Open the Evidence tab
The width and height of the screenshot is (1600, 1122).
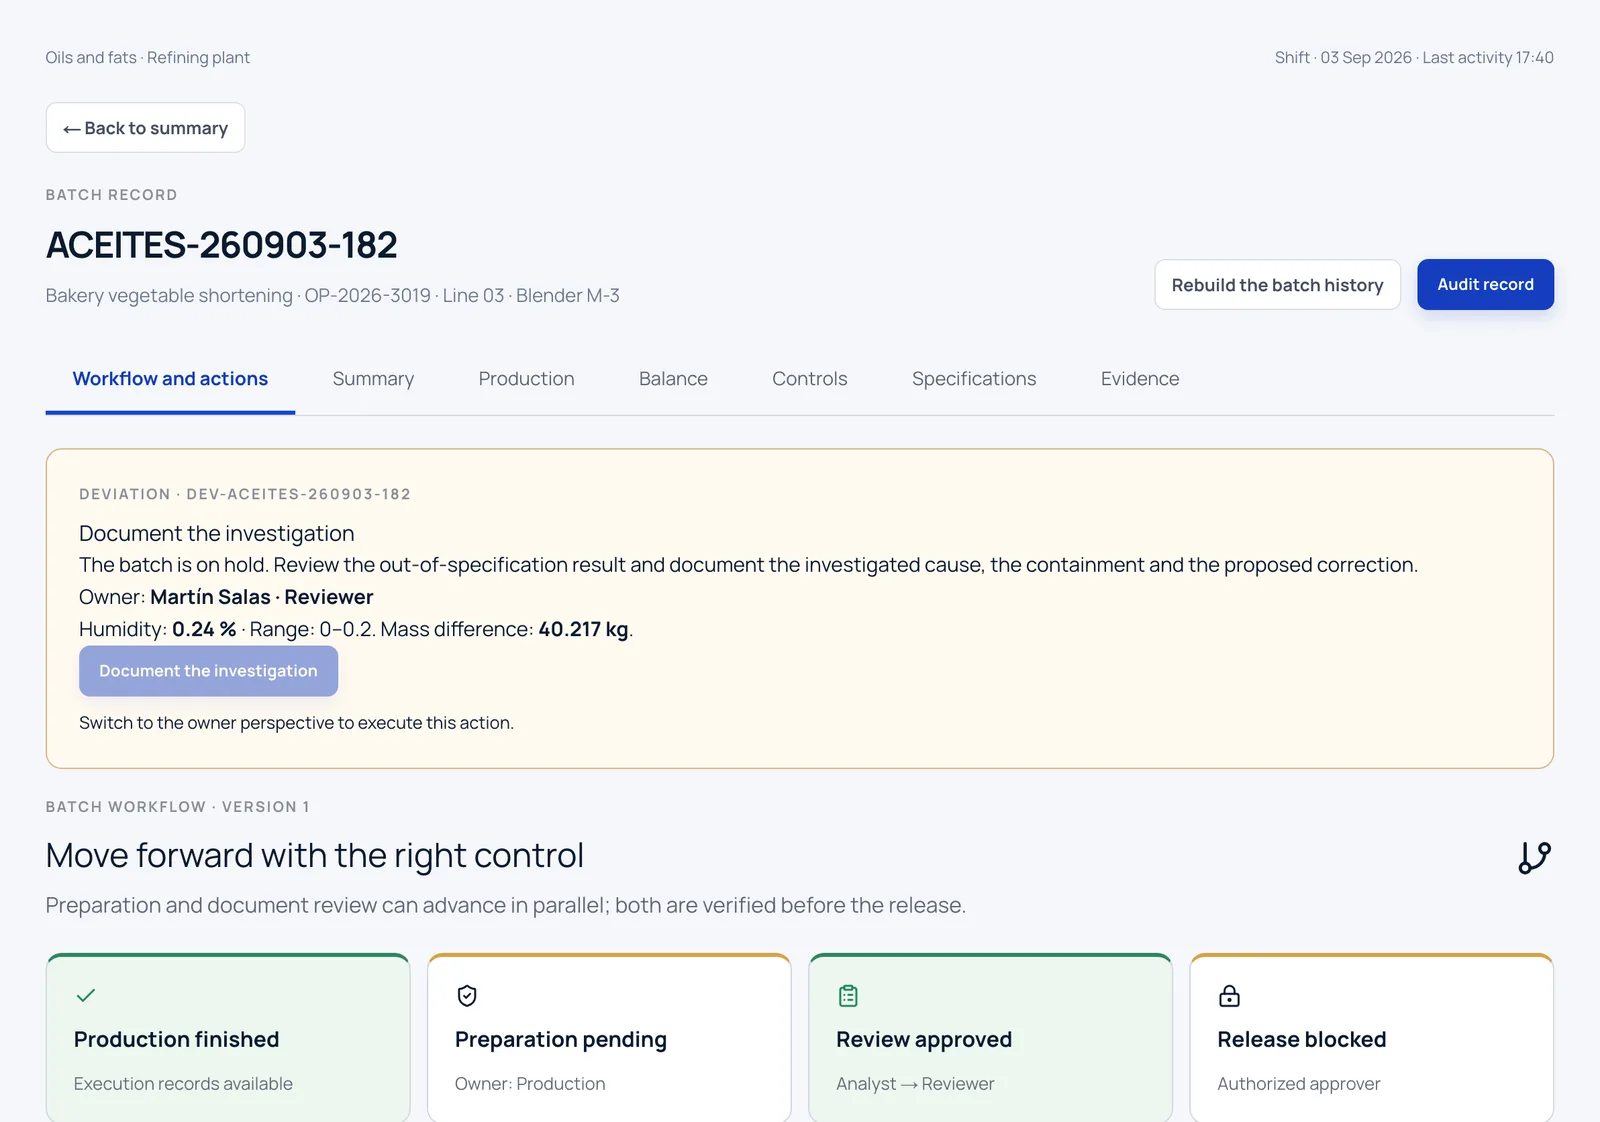(x=1140, y=379)
